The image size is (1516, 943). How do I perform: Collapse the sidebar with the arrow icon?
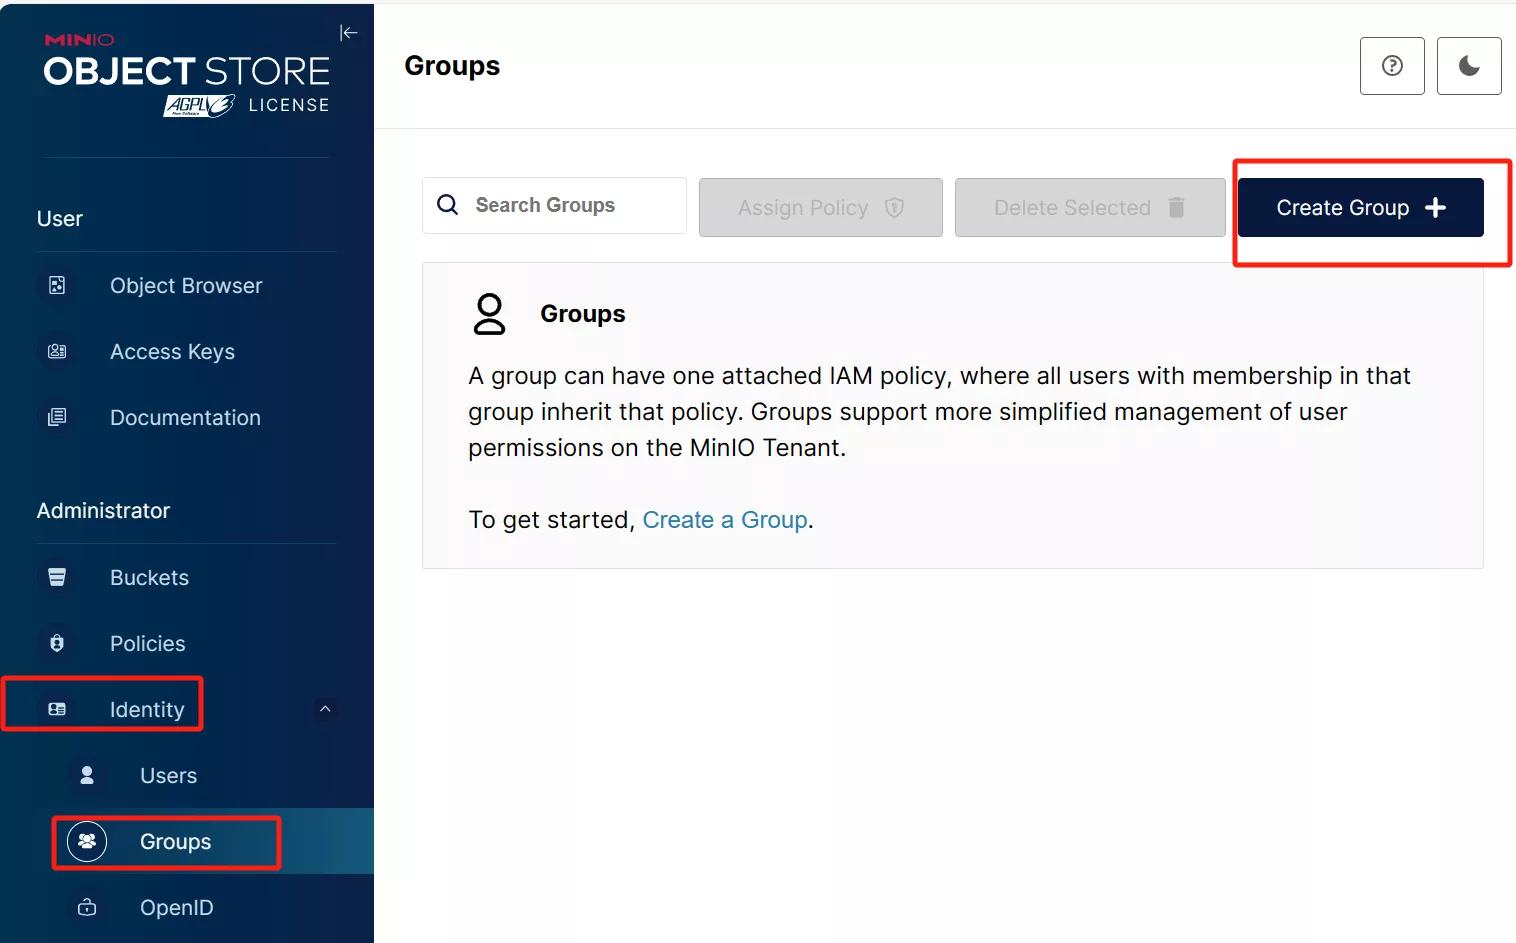348,33
